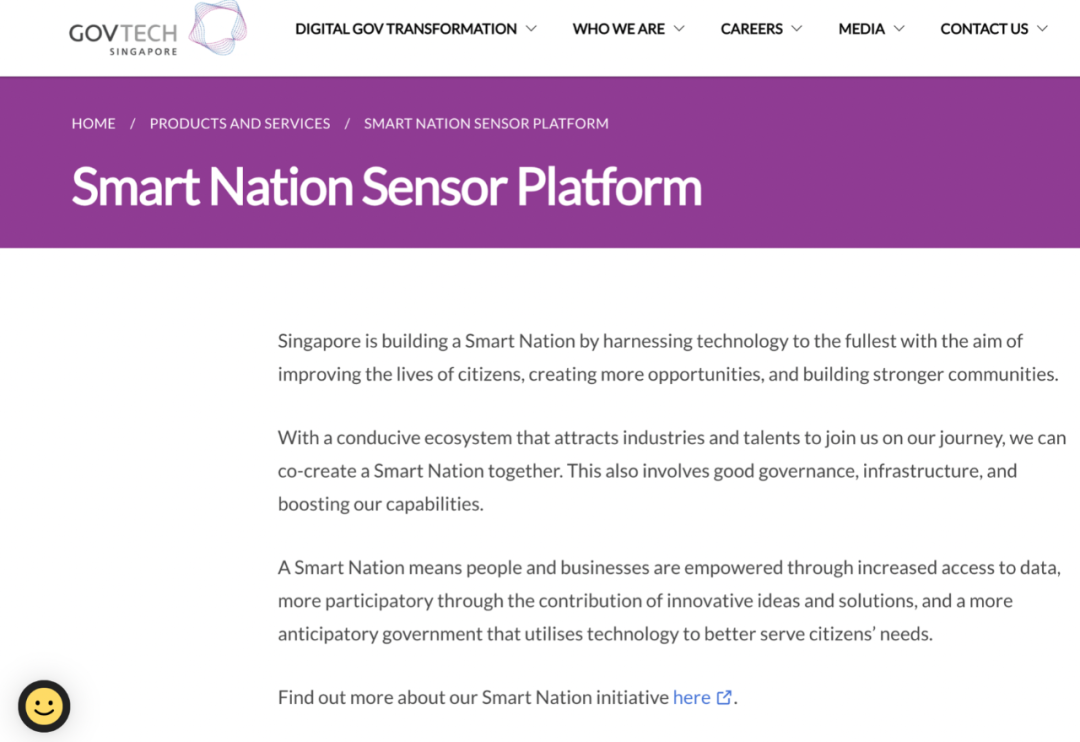Click the paragraph starting 'With a conducive ecosystem'
1080x742 pixels.
(671, 471)
